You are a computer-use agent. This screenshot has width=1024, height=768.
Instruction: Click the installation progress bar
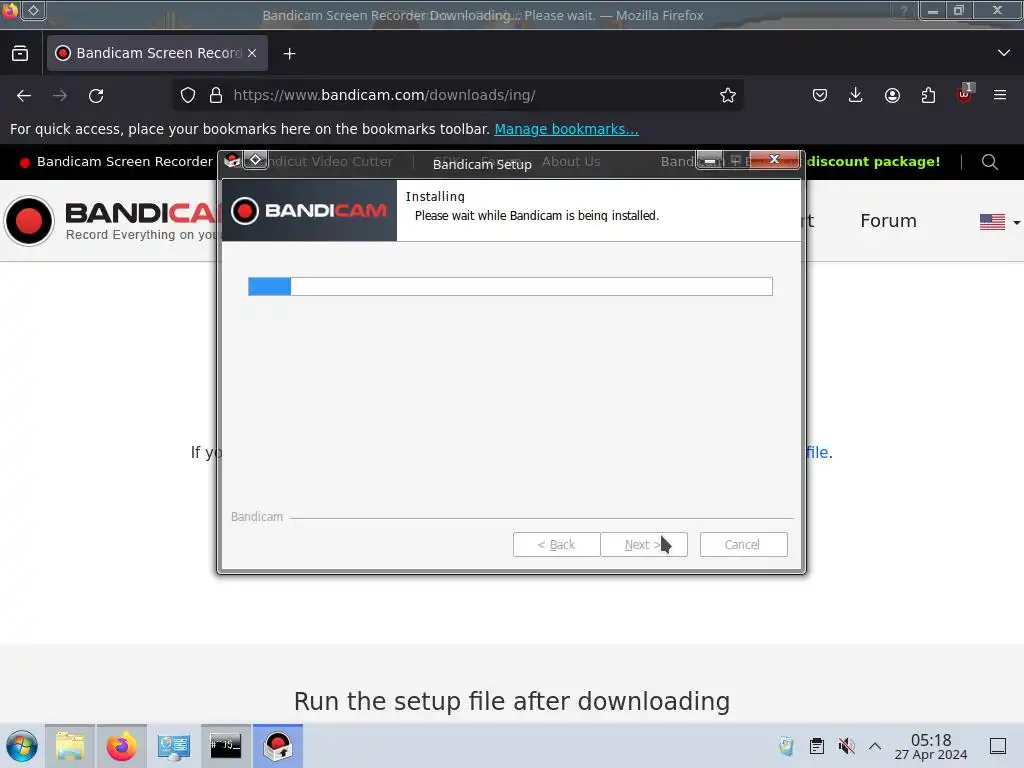(x=510, y=286)
